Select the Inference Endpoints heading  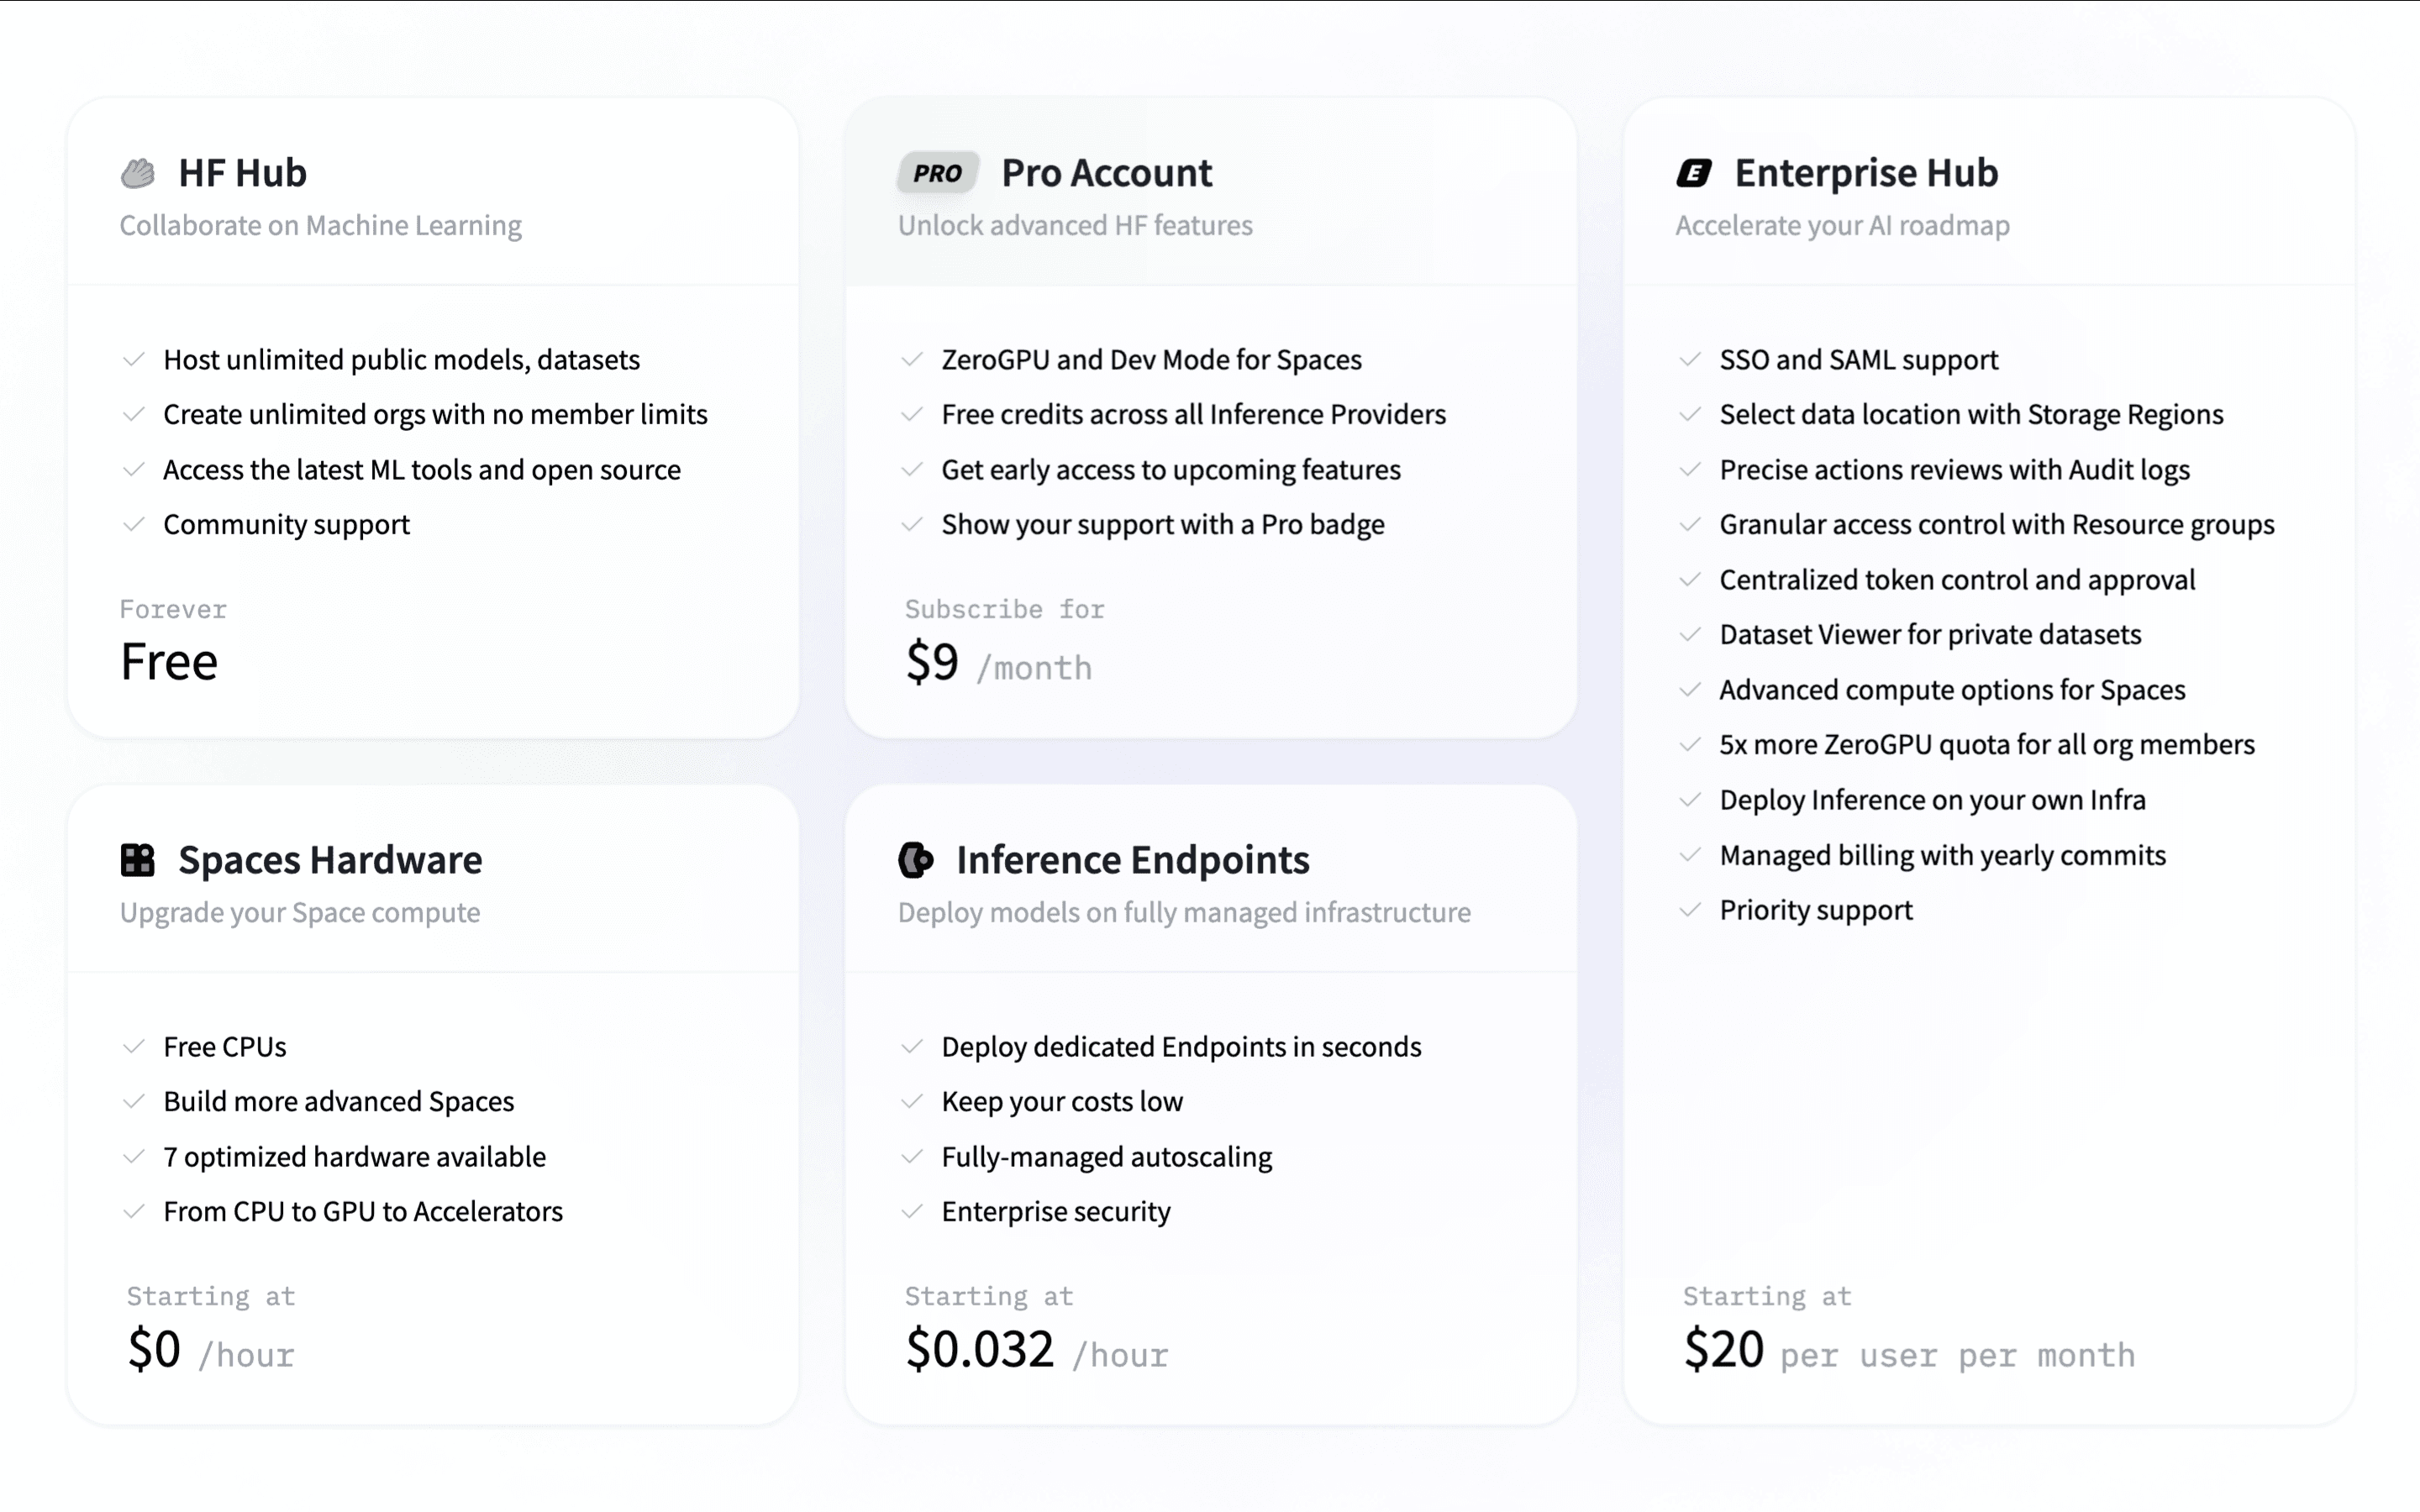[x=1132, y=860]
